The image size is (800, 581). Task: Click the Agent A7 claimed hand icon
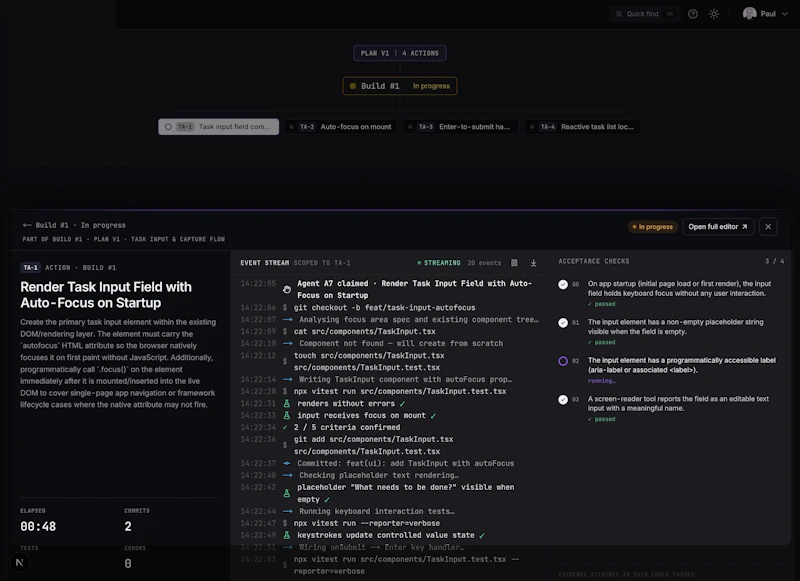287,289
